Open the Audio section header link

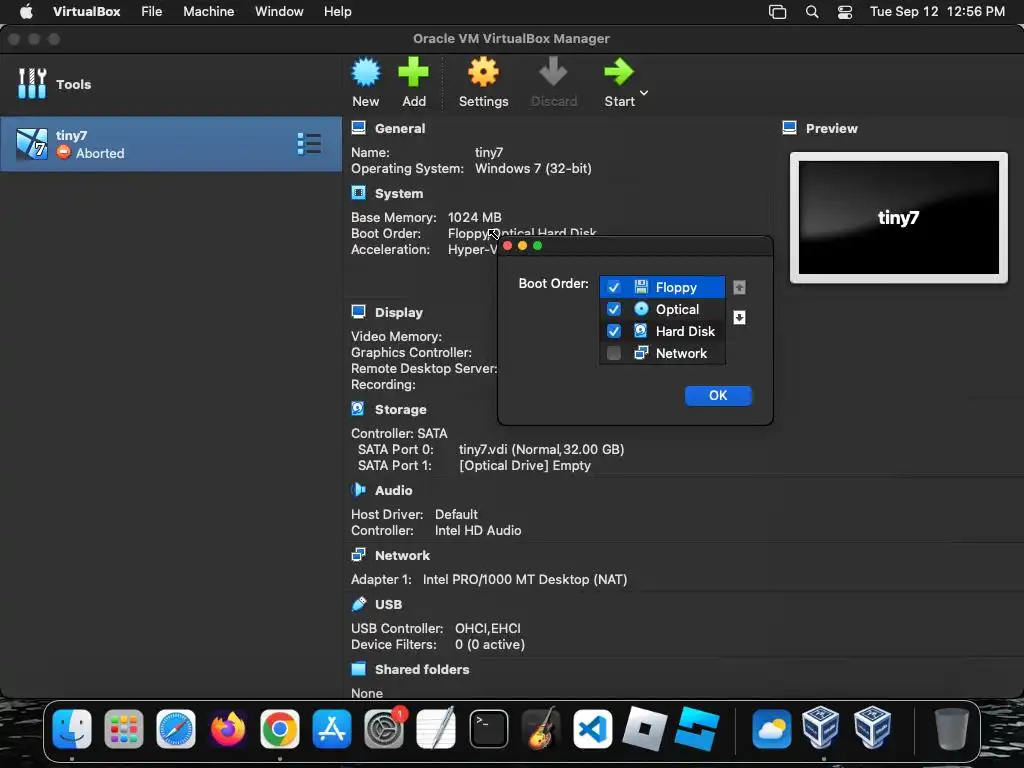pyautogui.click(x=393, y=490)
